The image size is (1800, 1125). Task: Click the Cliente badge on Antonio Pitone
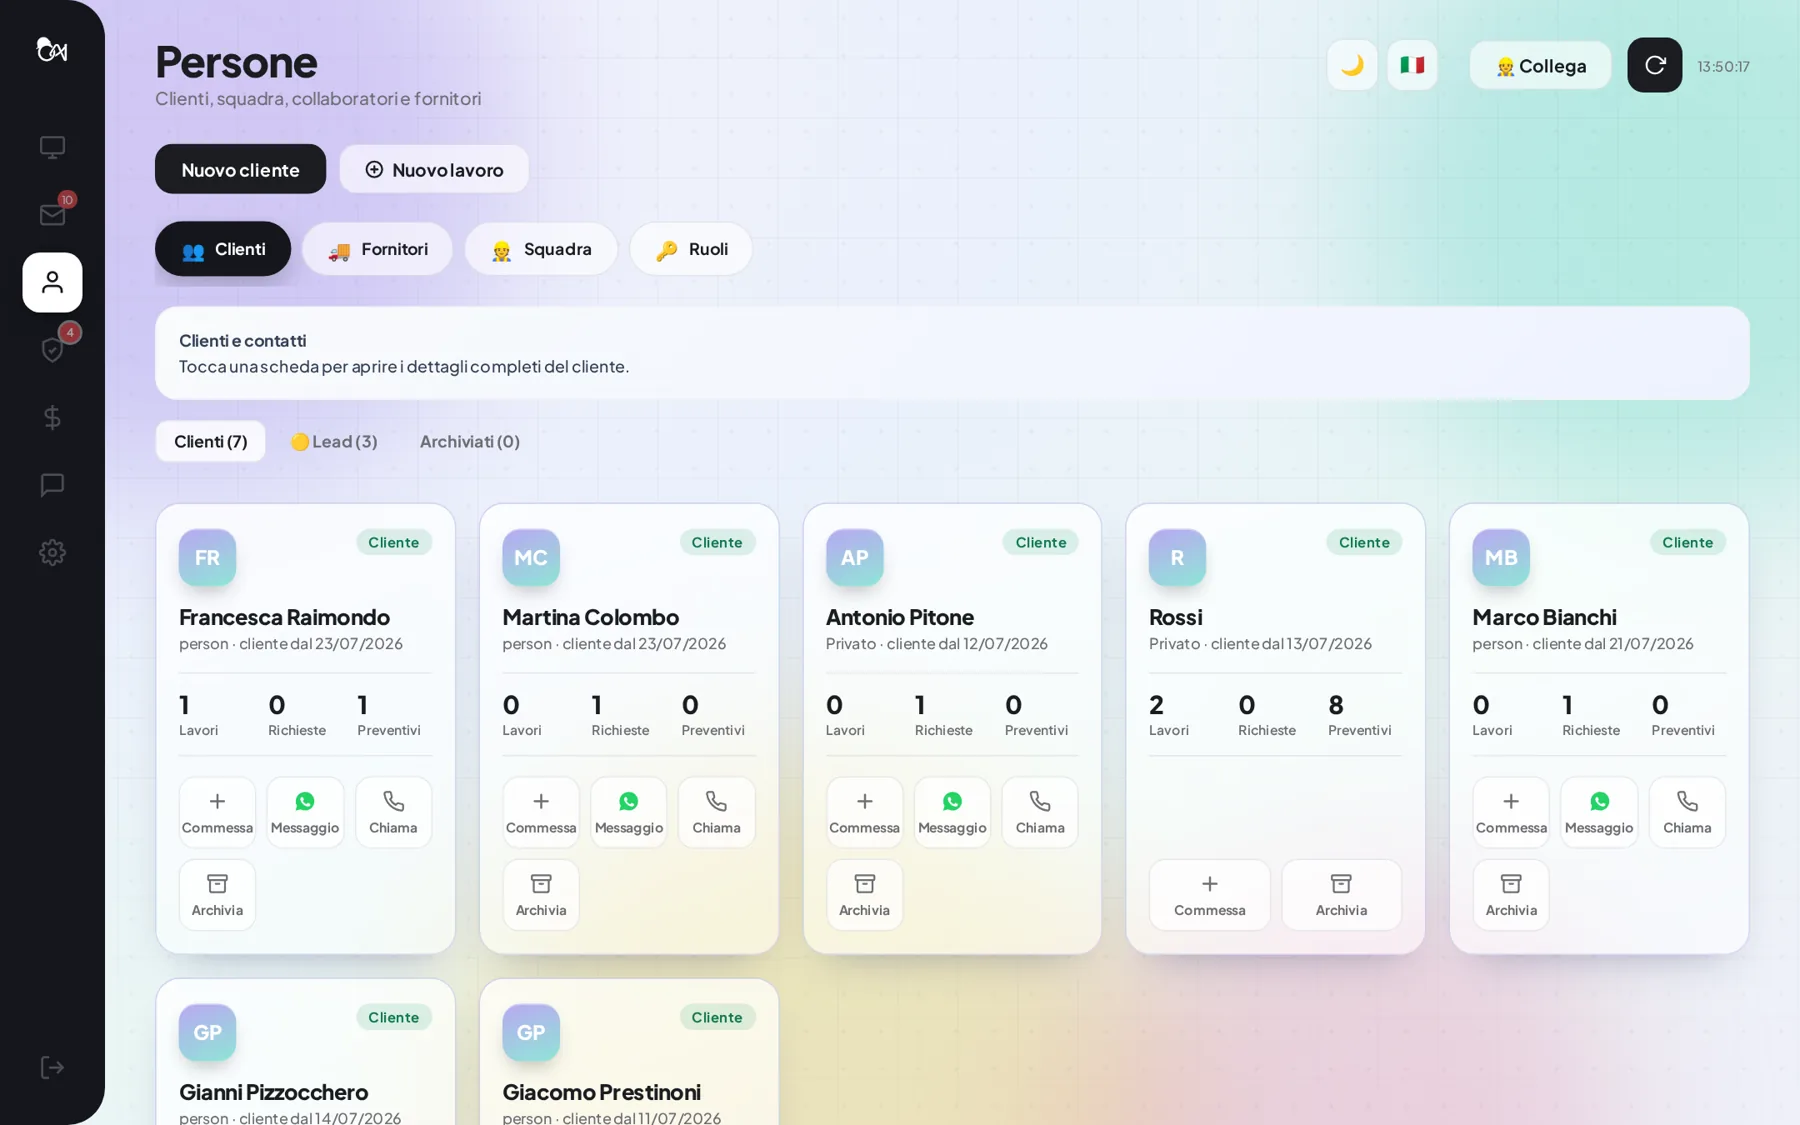click(x=1040, y=542)
